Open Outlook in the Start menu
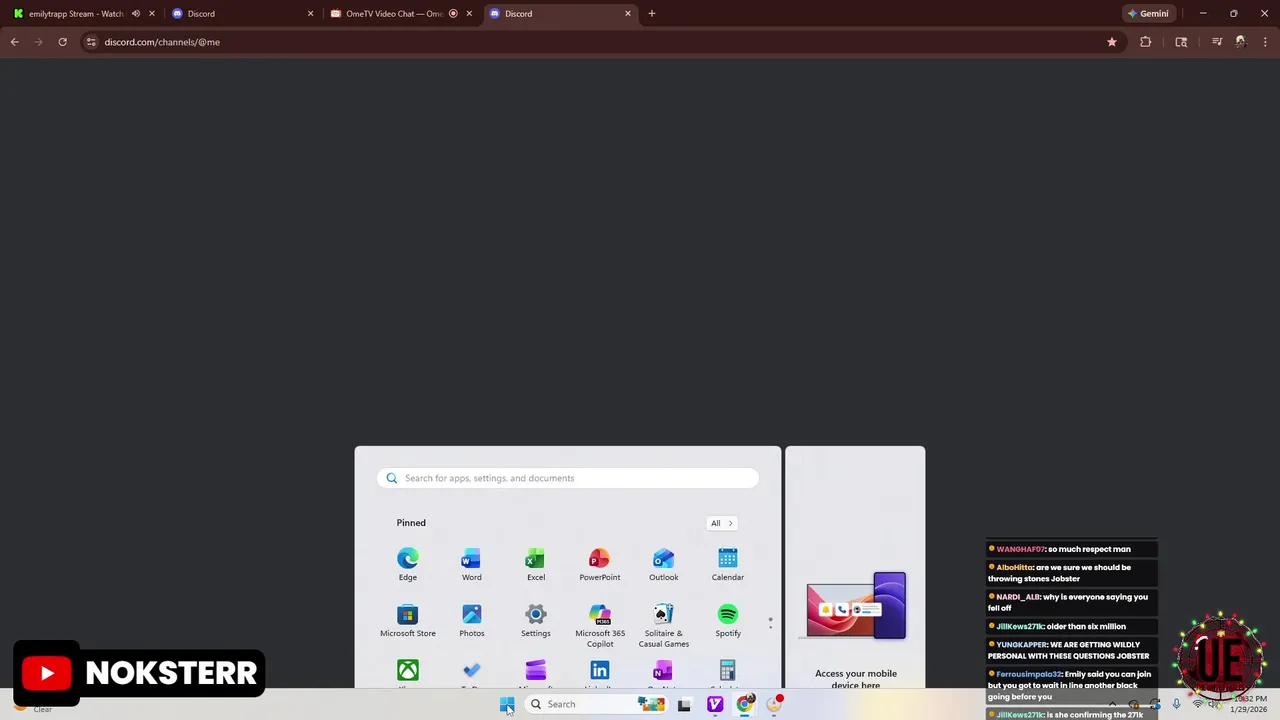The width and height of the screenshot is (1280, 720). click(663, 564)
